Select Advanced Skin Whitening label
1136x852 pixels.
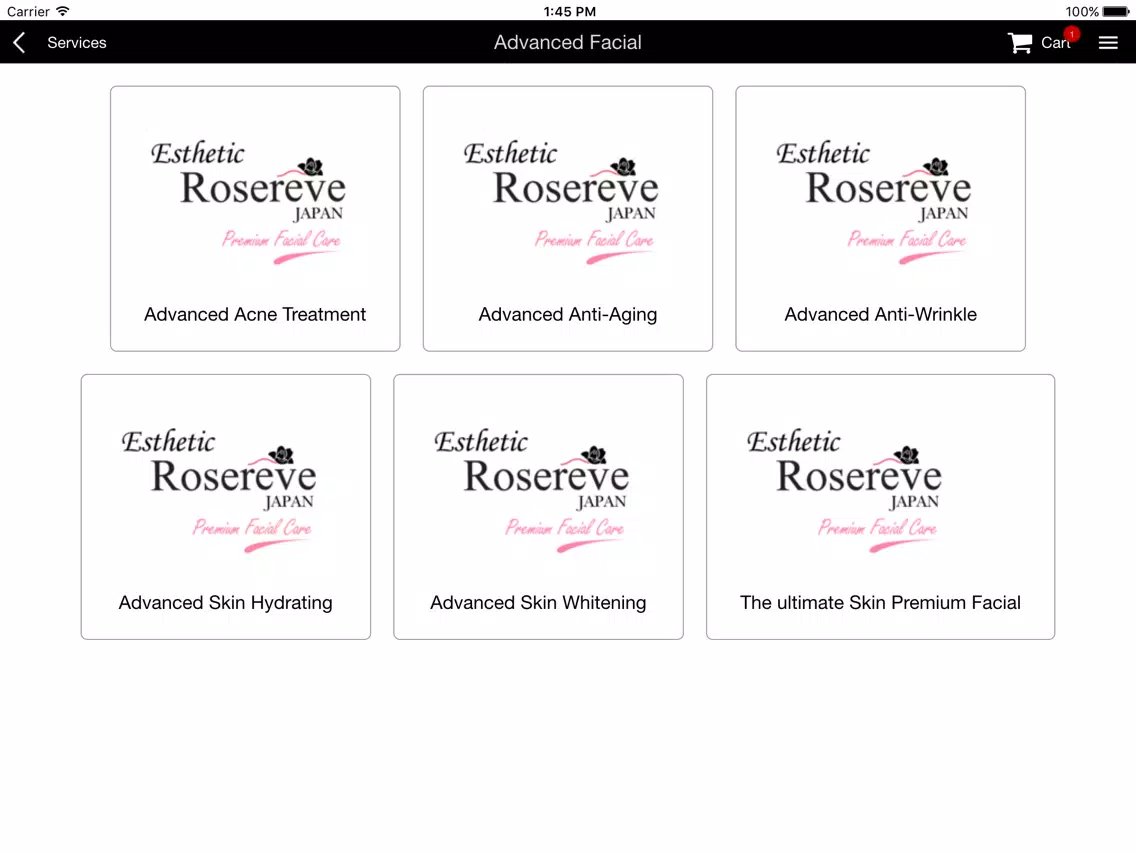click(x=538, y=603)
